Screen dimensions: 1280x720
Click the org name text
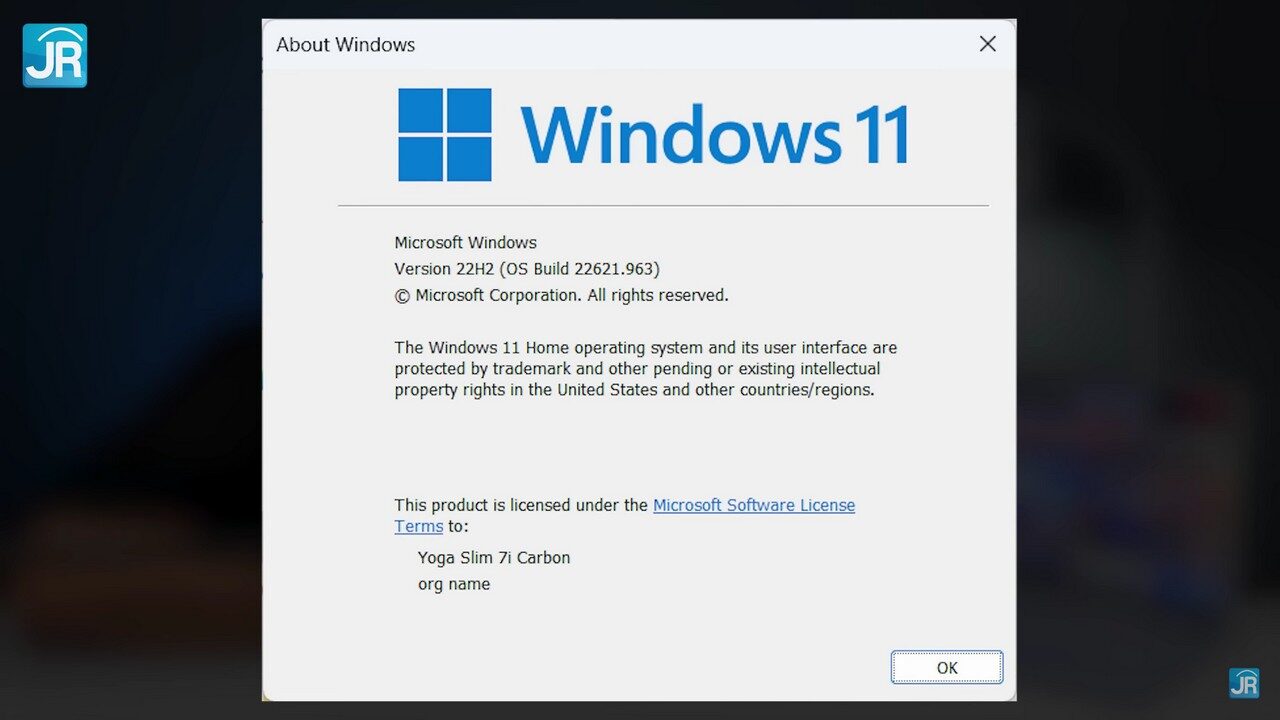[454, 584]
